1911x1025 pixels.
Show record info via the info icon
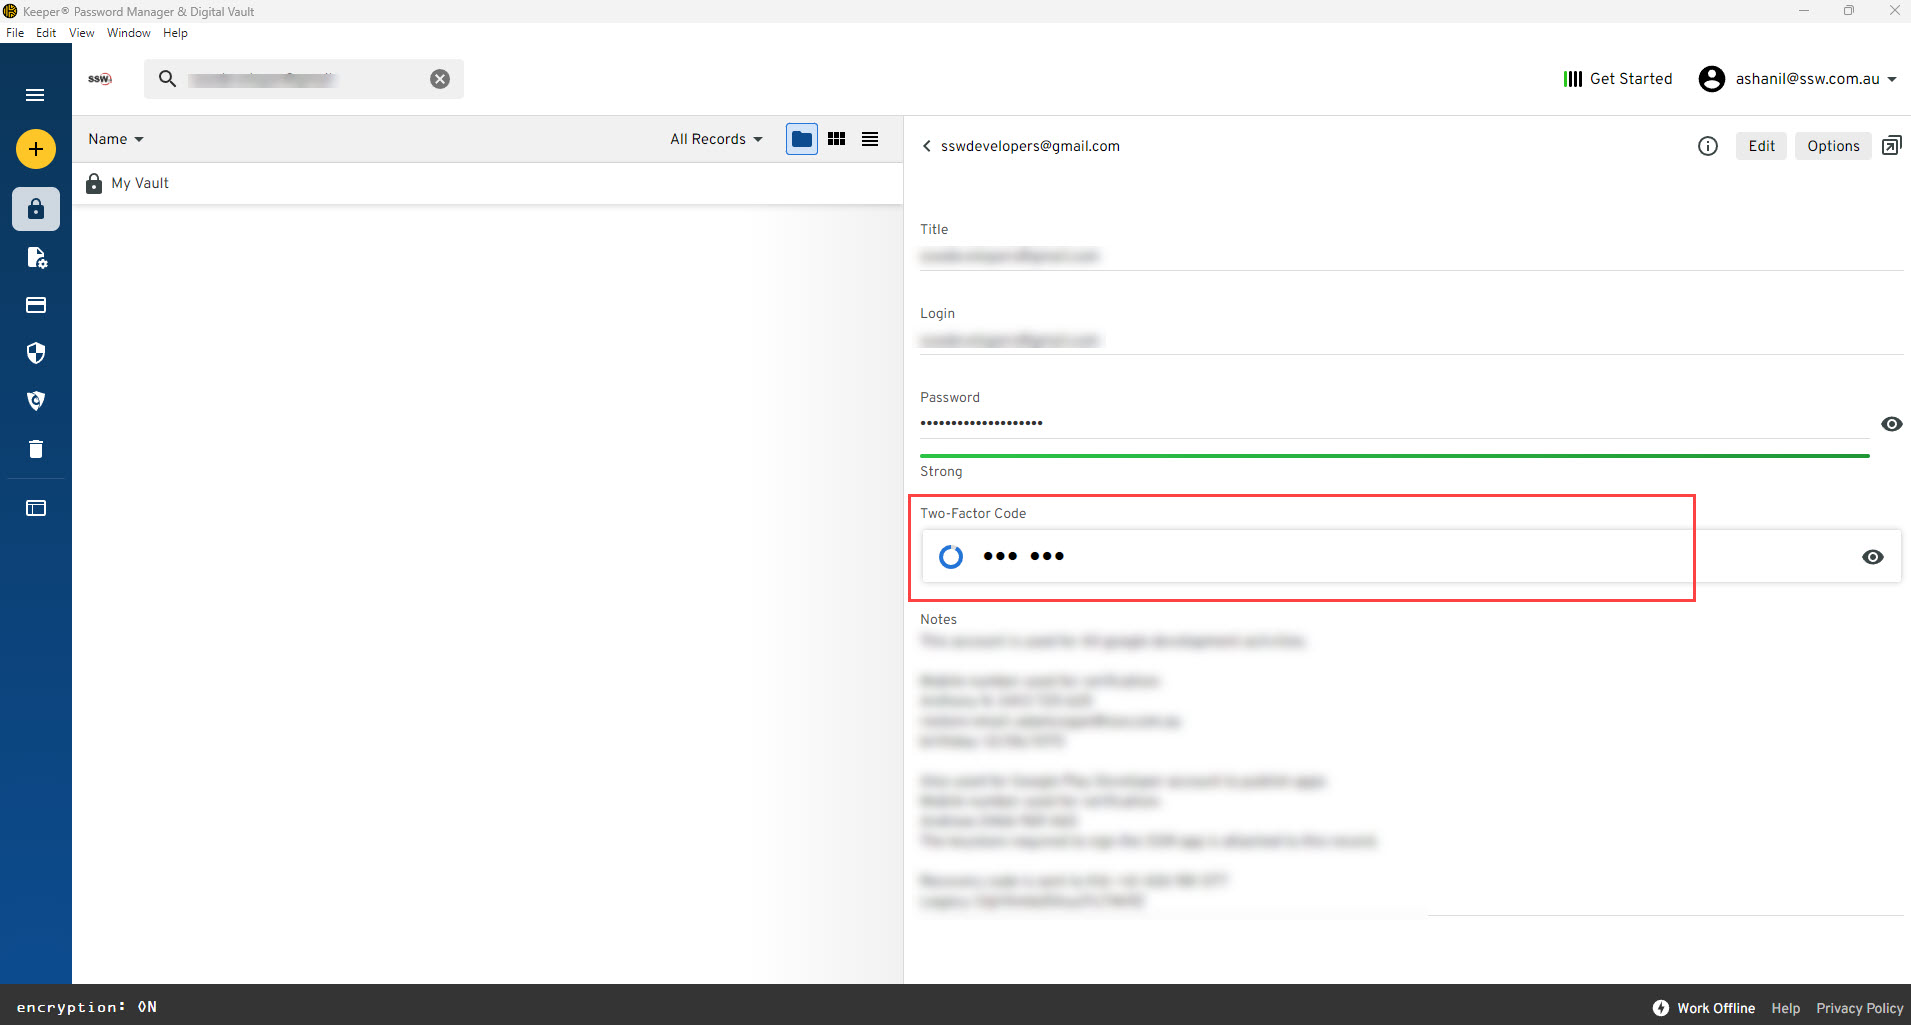coord(1707,146)
